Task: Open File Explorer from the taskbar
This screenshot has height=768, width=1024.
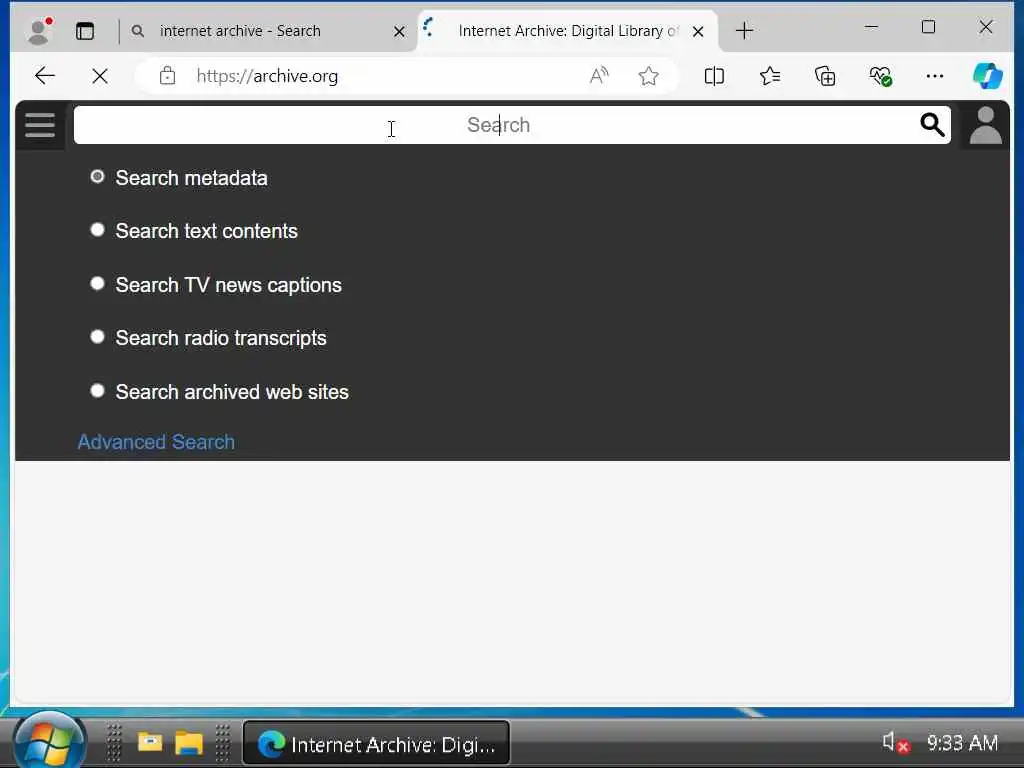Action: click(x=189, y=743)
